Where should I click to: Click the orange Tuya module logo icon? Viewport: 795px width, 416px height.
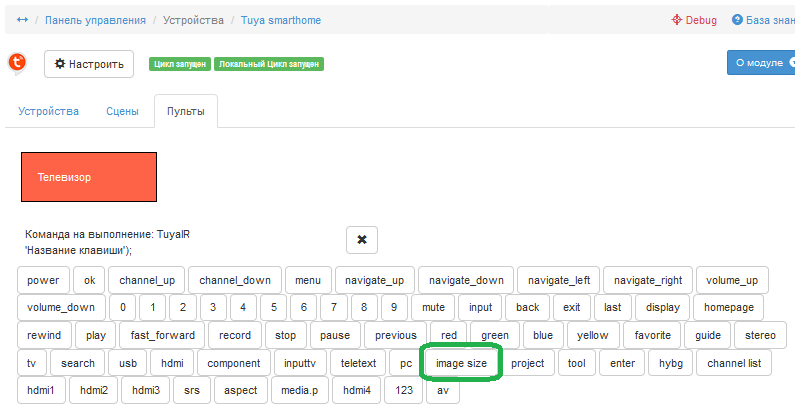(x=17, y=63)
